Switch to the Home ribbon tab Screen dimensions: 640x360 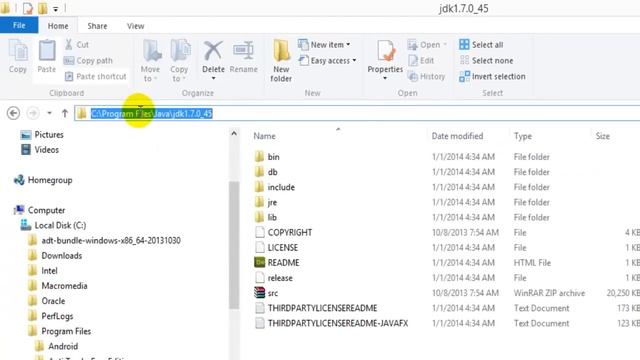58,26
